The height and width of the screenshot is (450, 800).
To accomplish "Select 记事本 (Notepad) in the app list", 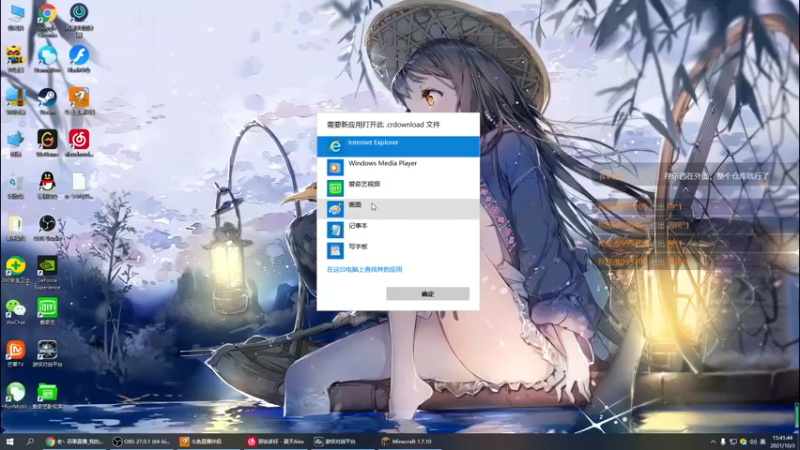I will [398, 230].
